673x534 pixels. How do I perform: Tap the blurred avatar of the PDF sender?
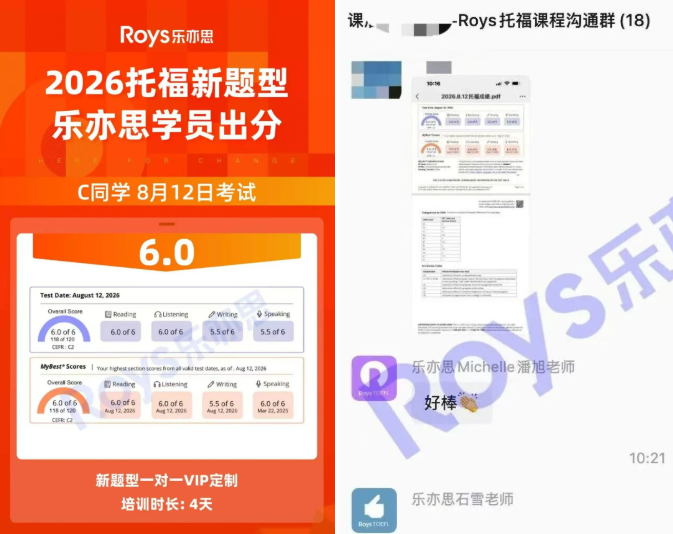tap(376, 80)
